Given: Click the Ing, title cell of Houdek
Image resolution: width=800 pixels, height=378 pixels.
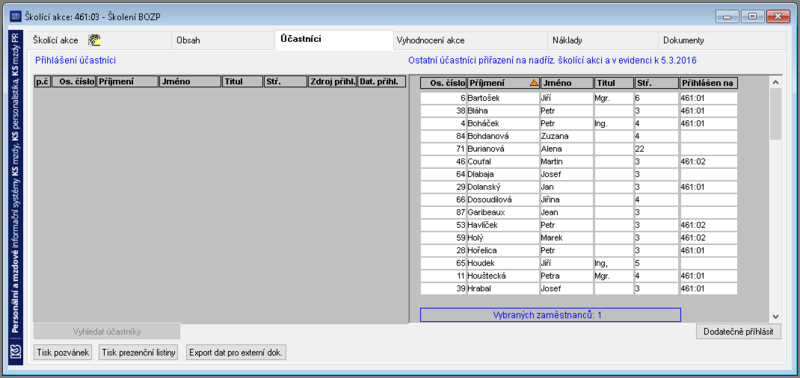Looking at the screenshot, I should click(613, 263).
